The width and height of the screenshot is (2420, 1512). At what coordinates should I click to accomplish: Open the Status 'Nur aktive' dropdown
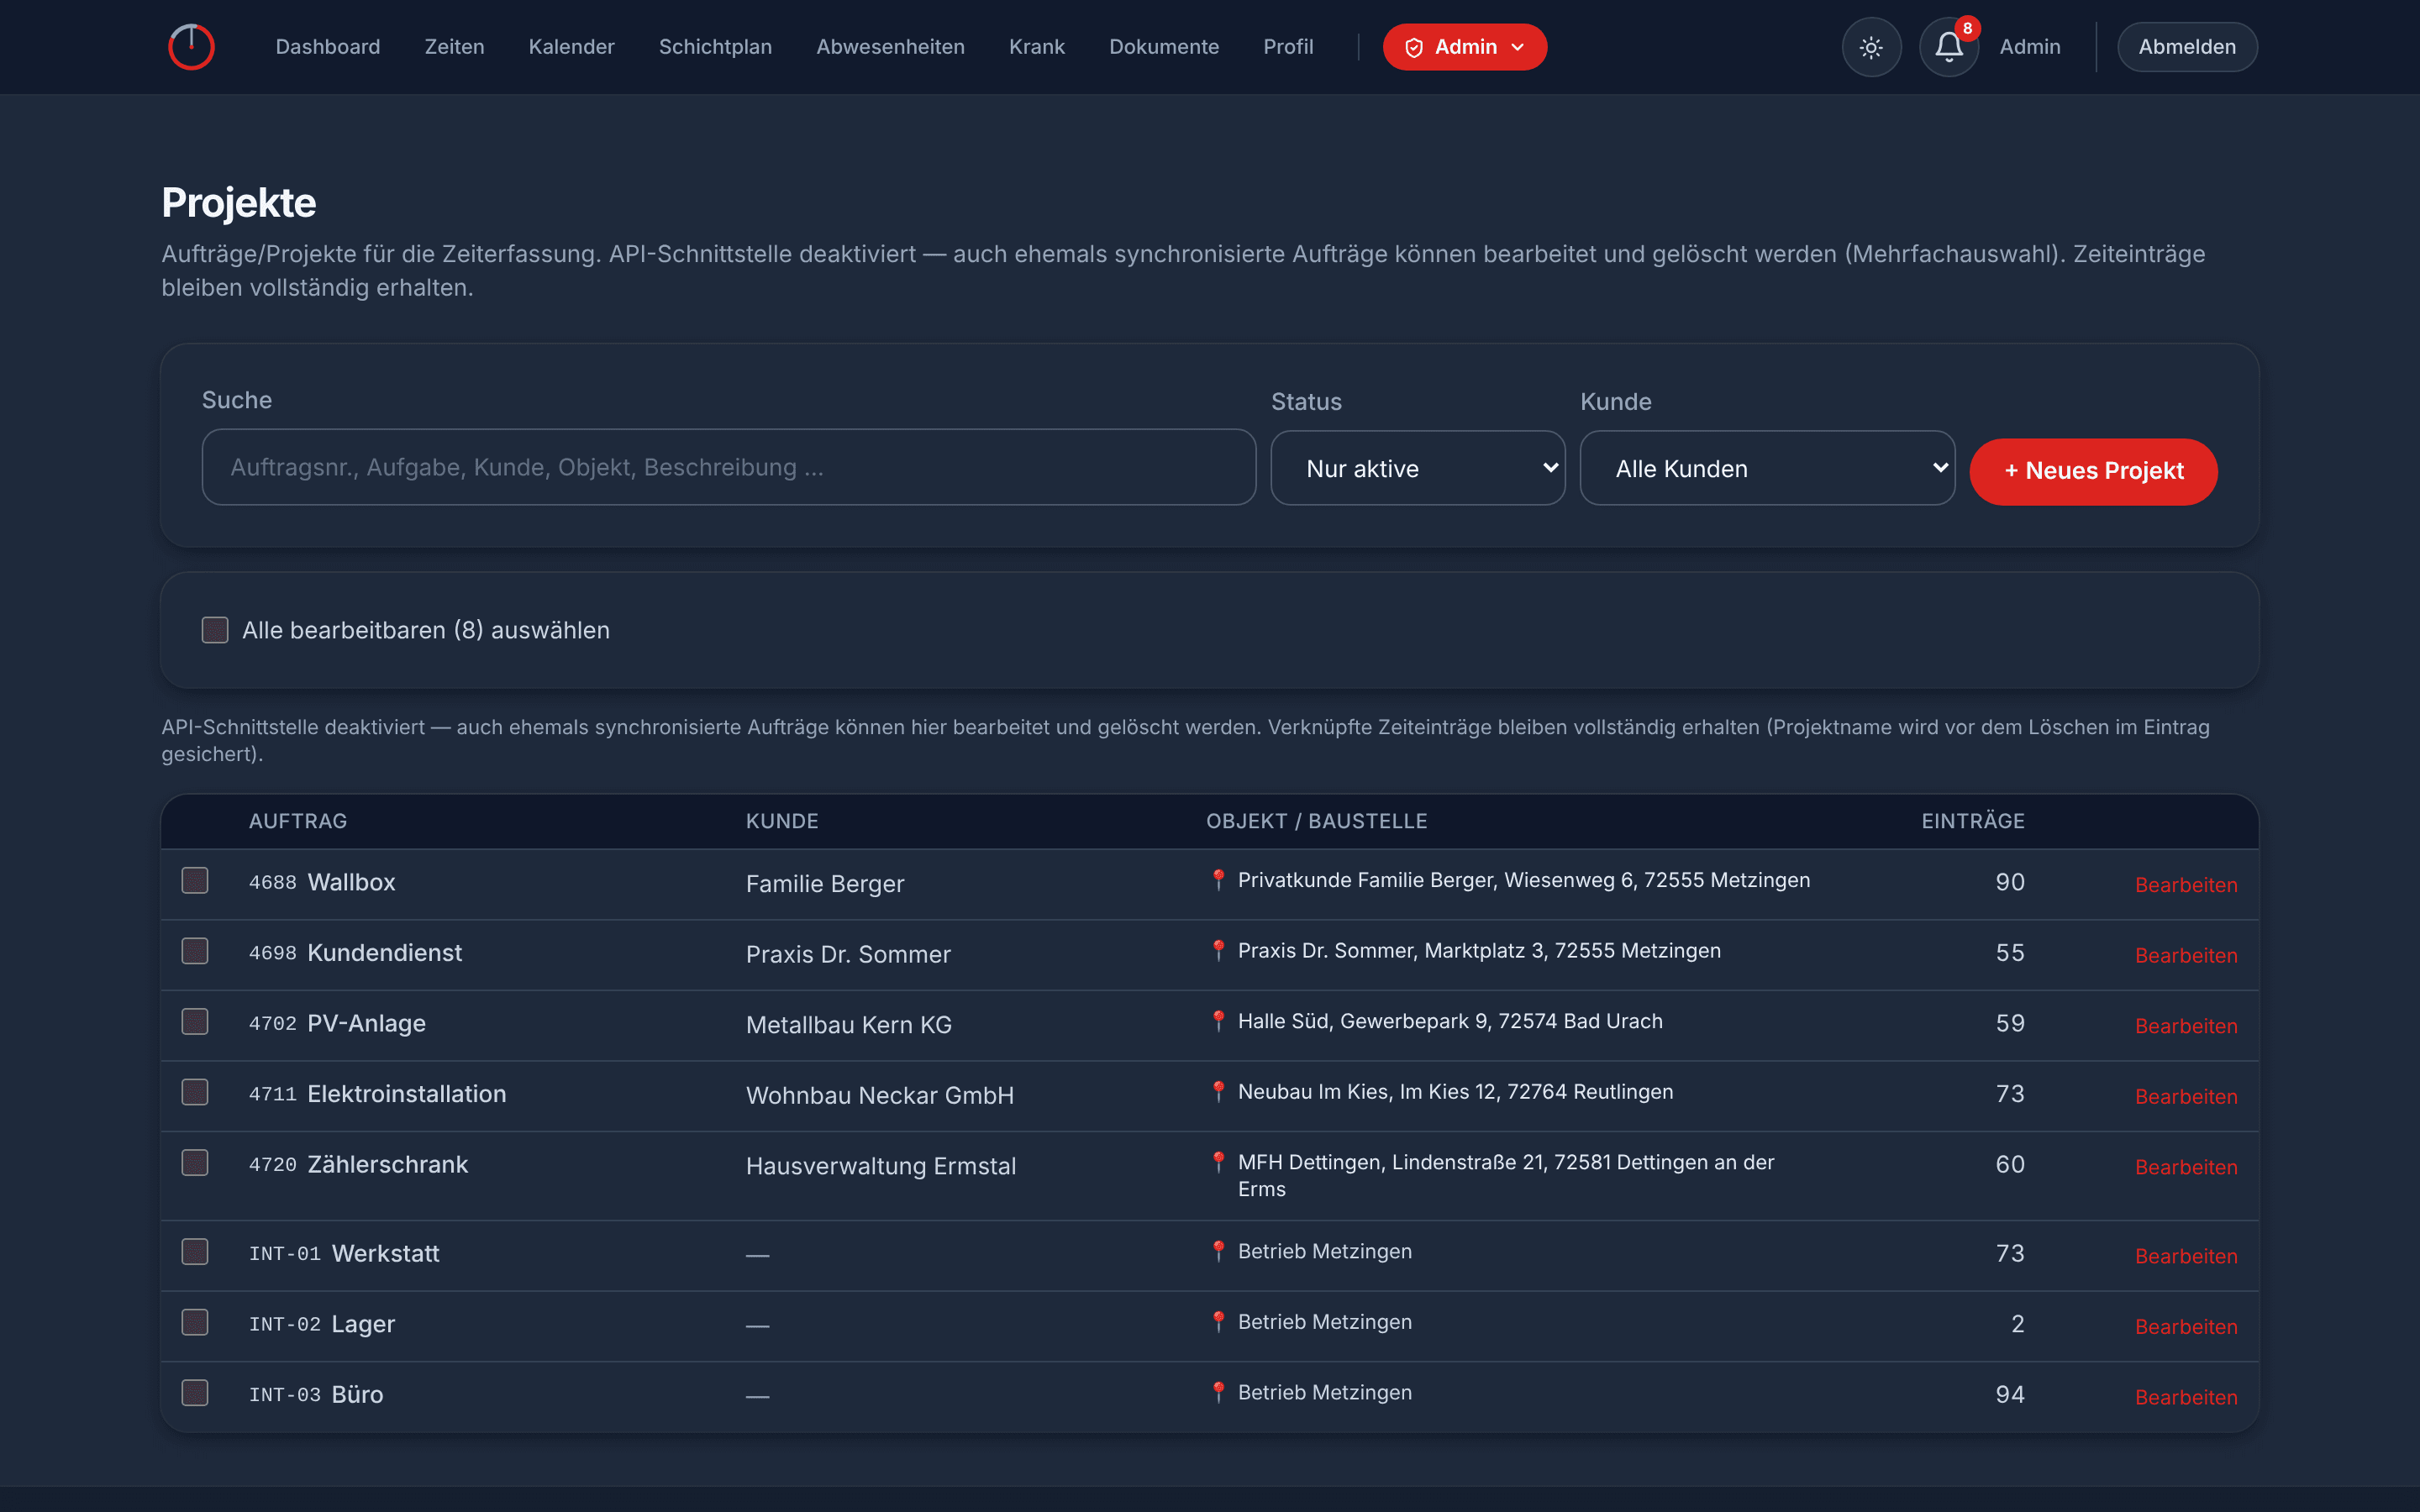(1417, 468)
